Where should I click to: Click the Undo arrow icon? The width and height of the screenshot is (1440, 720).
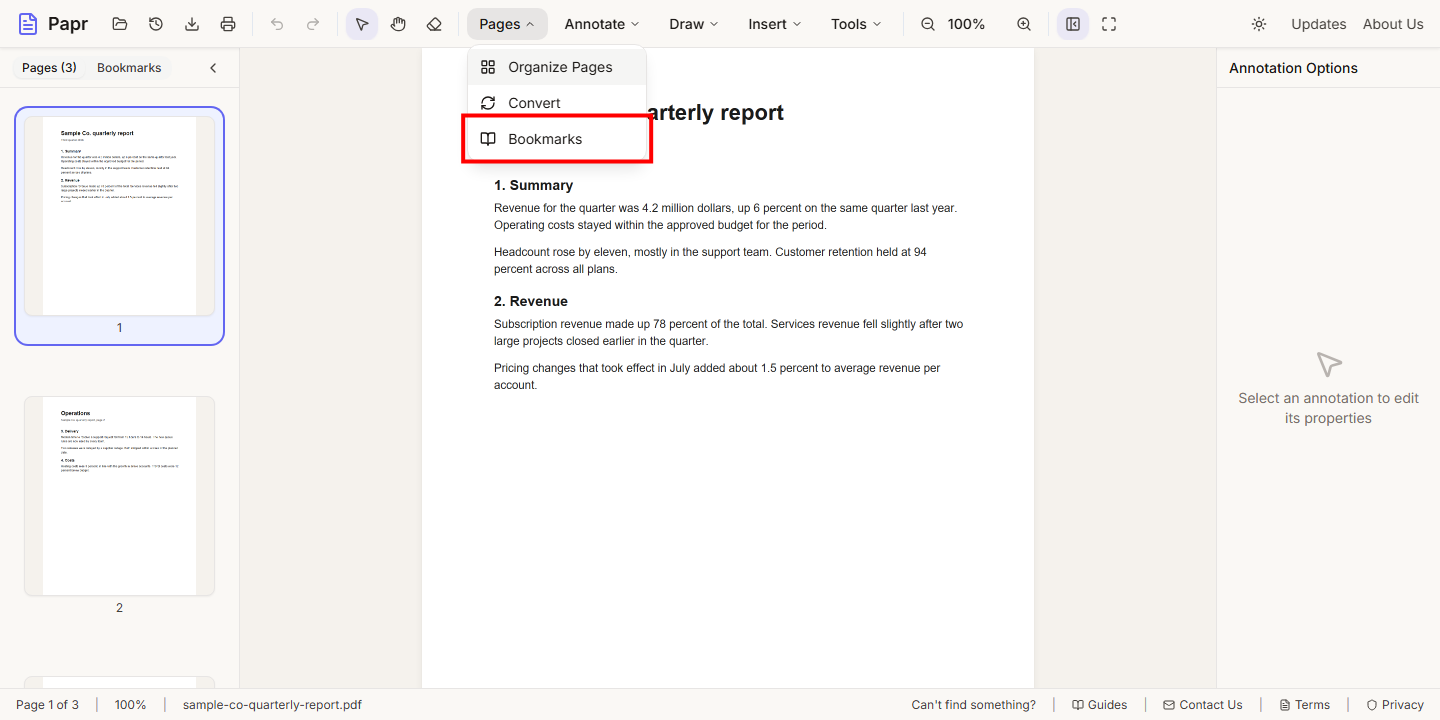click(277, 24)
